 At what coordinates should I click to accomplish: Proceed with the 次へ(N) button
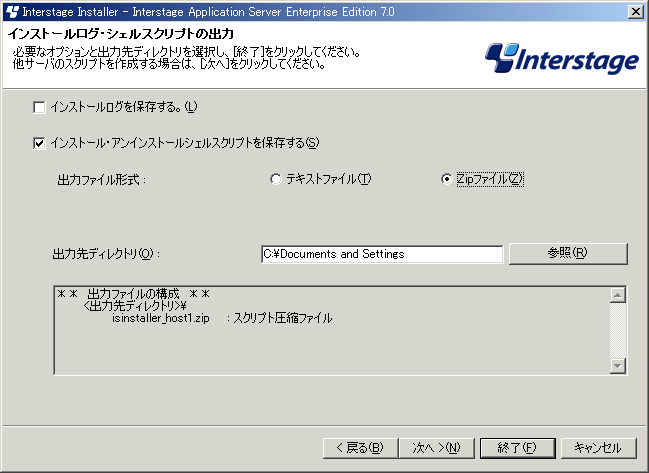click(436, 448)
